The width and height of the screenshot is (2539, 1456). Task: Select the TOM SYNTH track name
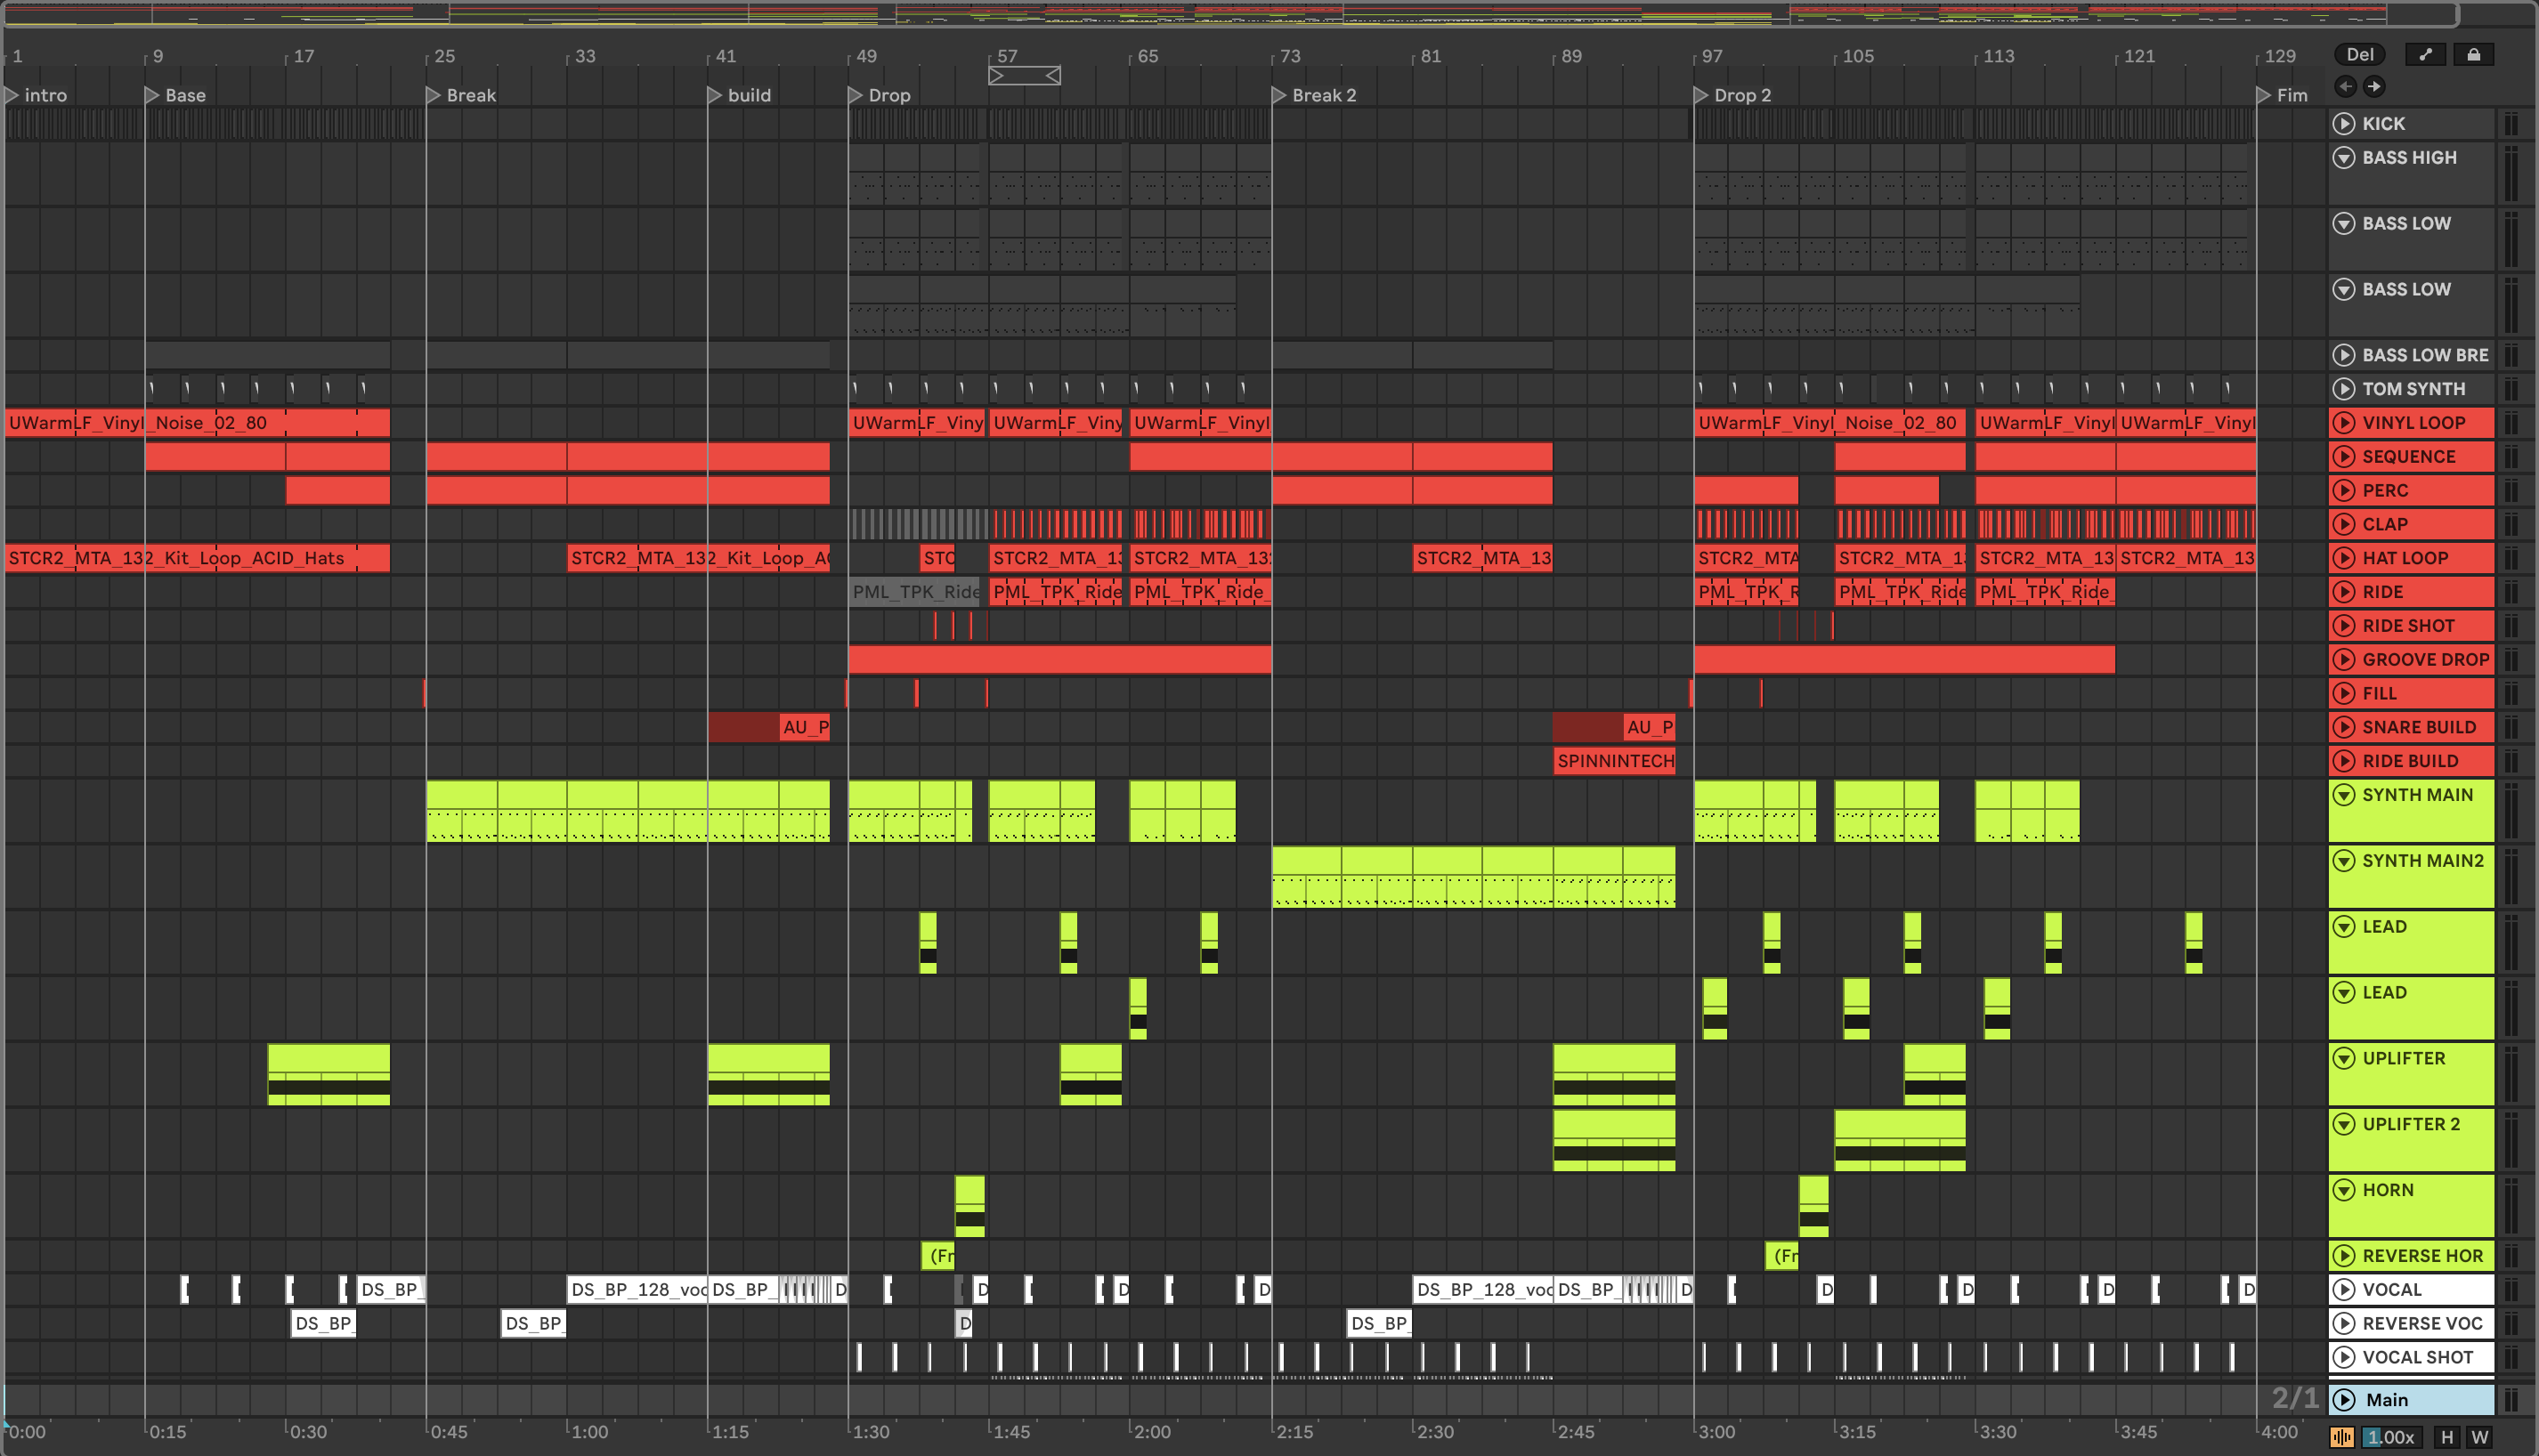[2413, 389]
